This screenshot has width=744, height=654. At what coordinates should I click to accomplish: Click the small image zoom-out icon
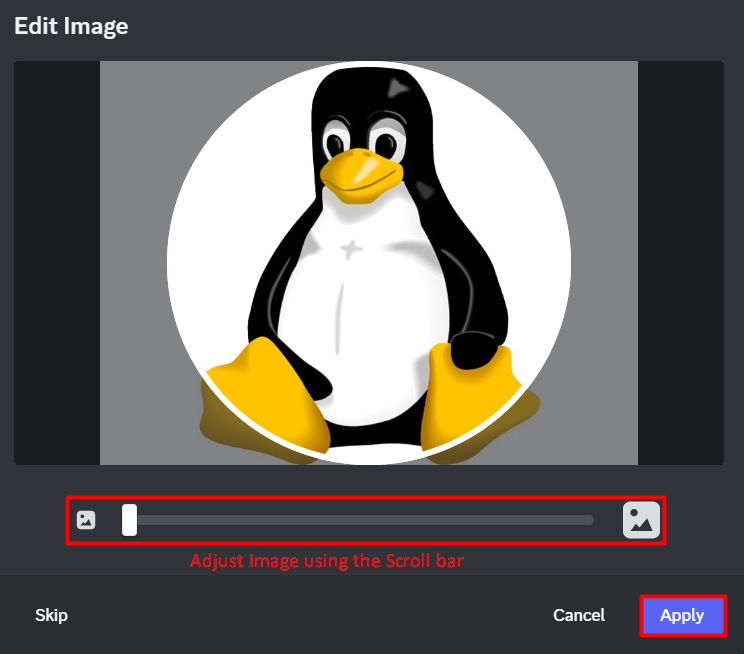(86, 520)
